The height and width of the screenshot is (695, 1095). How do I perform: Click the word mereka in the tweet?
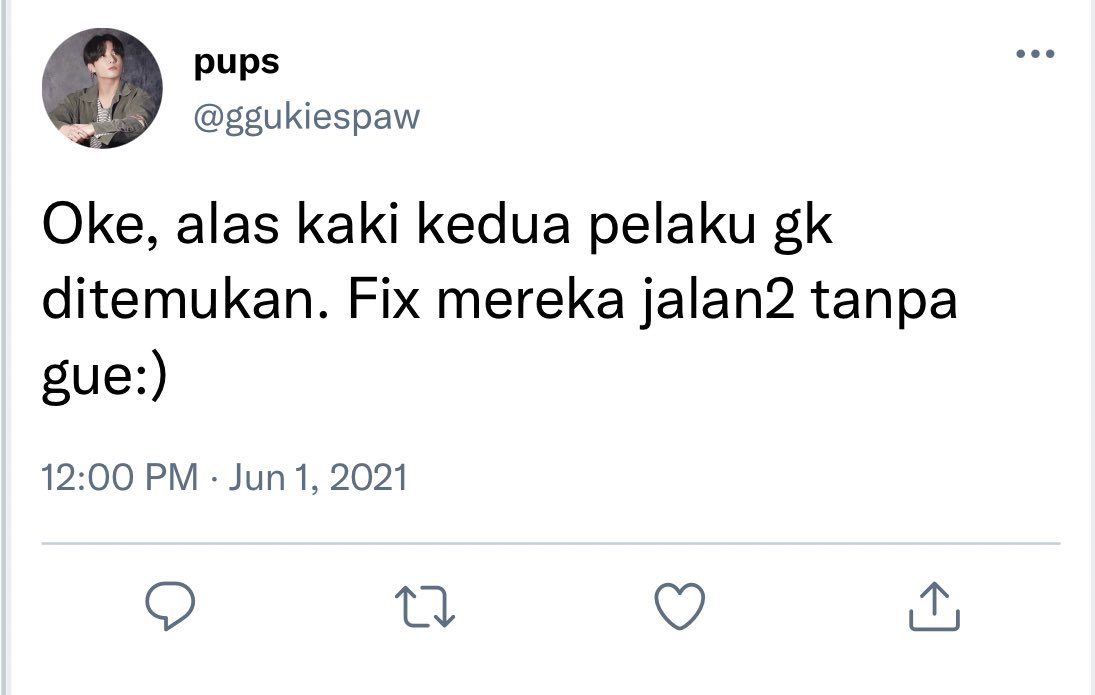(531, 300)
